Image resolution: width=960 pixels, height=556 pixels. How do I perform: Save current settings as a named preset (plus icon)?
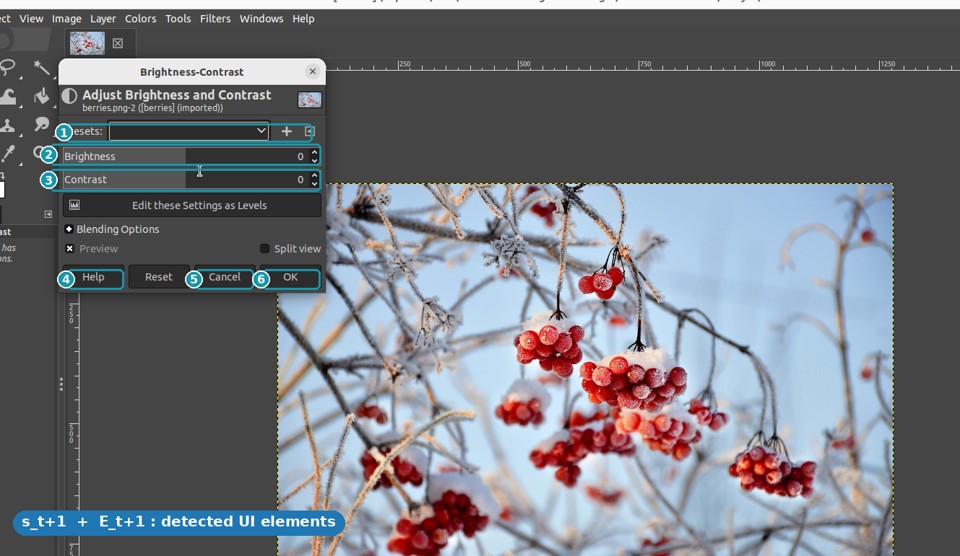287,131
